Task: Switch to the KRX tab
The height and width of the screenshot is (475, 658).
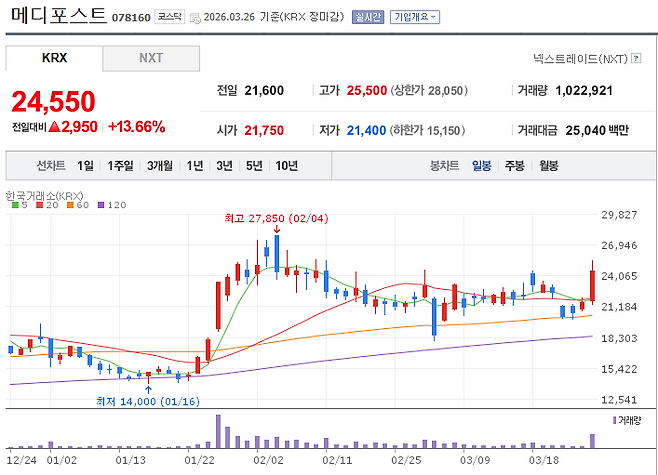Action: (x=54, y=58)
